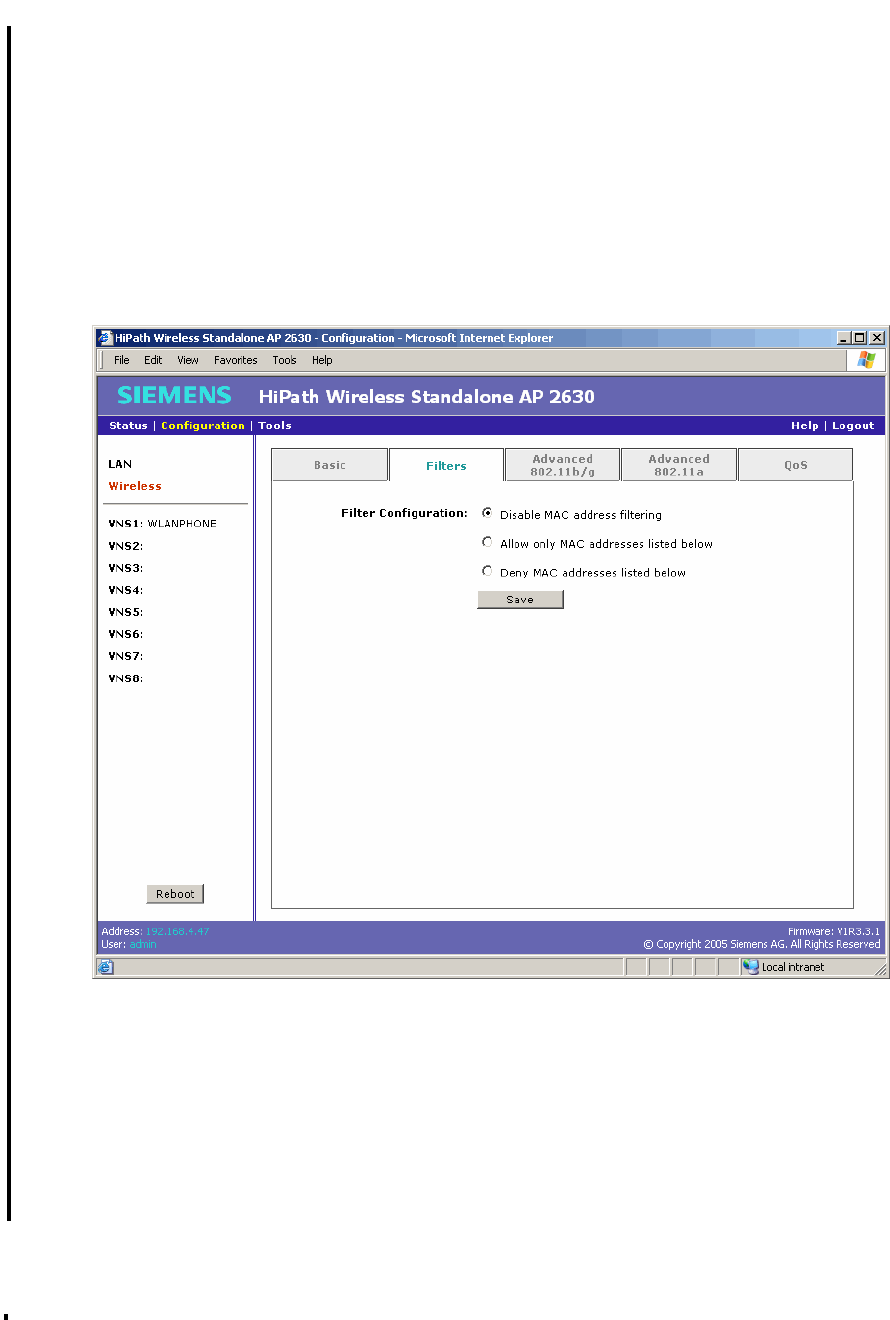Select VNS8 in the sidebar
This screenshot has height=1320, width=890.
click(126, 678)
